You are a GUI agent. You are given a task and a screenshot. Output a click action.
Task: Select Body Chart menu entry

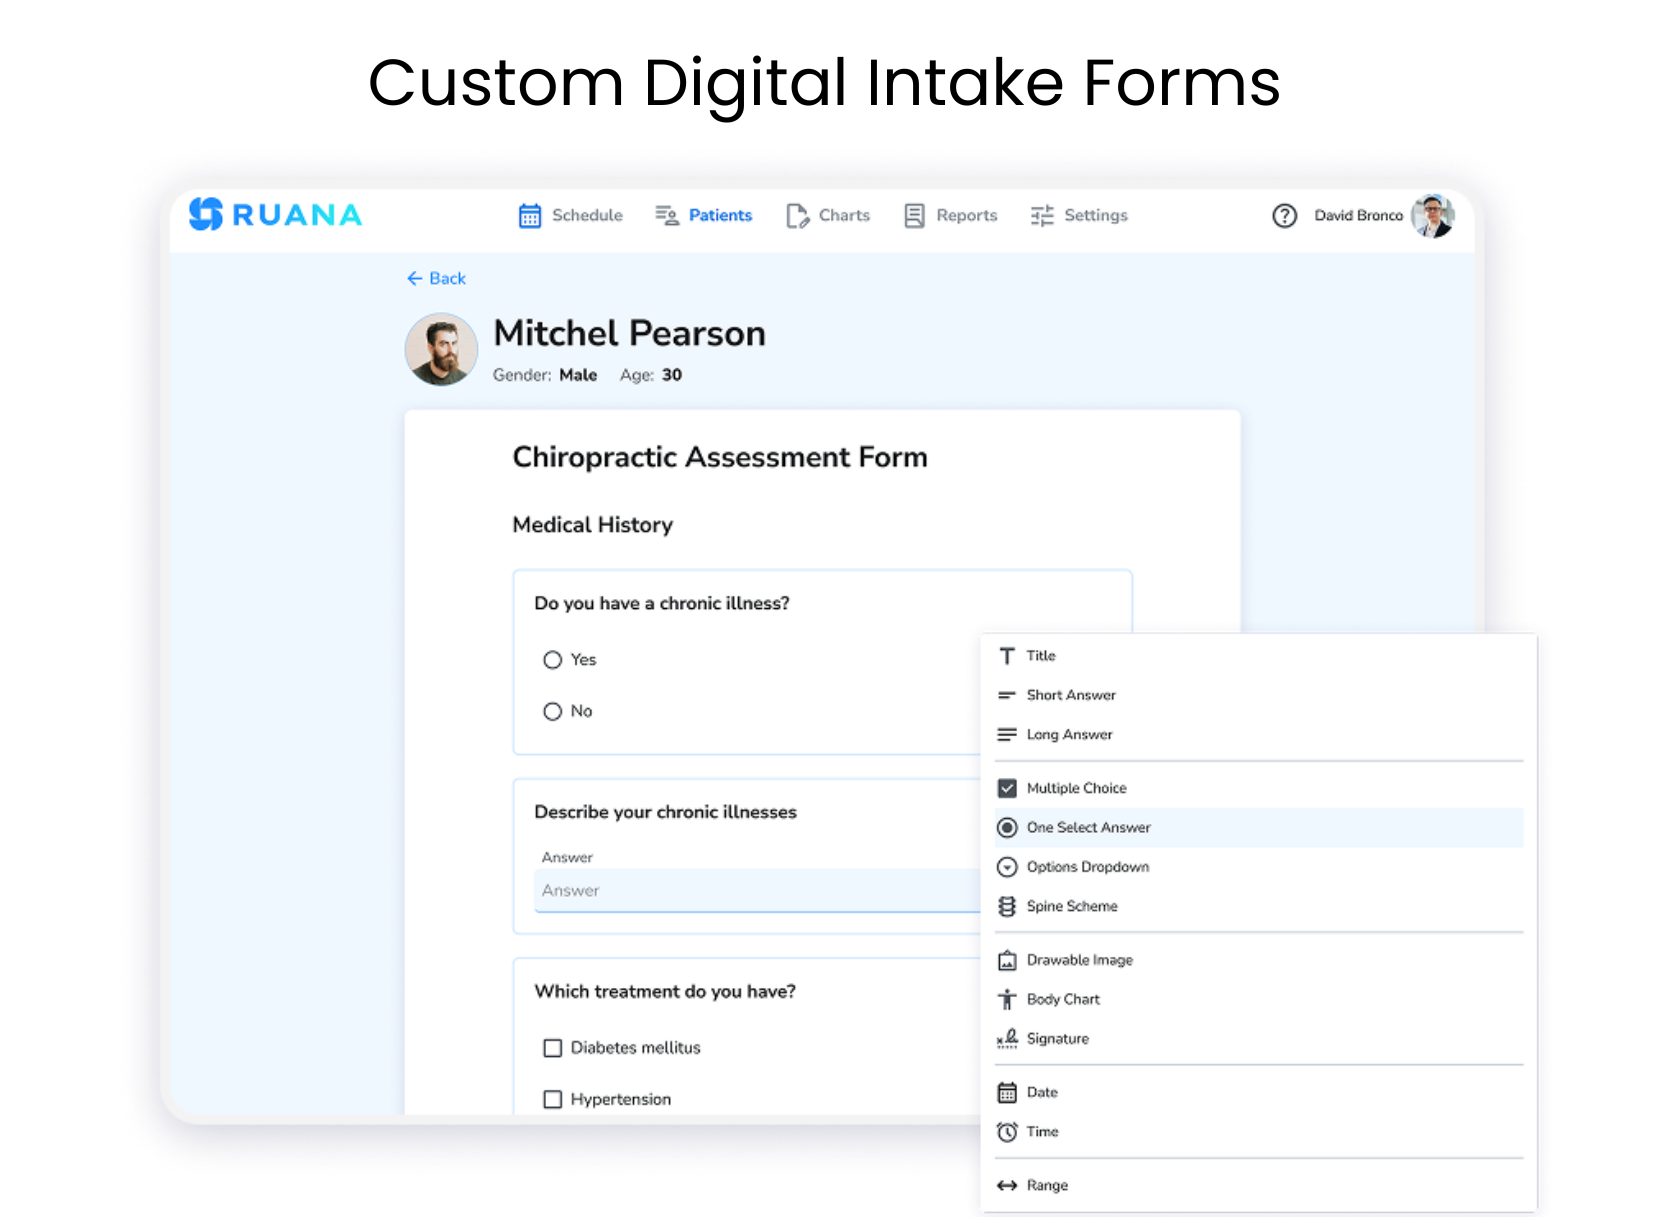click(1258, 999)
